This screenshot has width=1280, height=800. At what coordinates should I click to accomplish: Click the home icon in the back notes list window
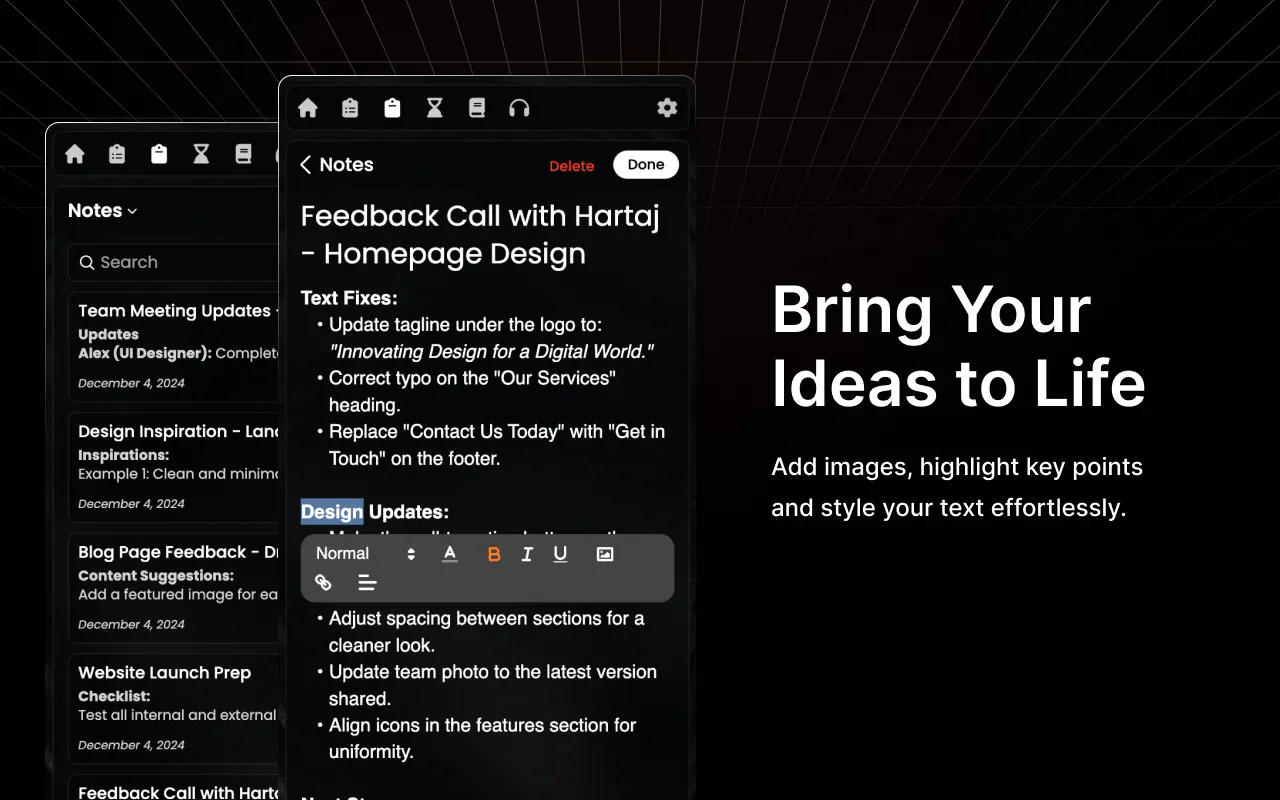tap(75, 154)
